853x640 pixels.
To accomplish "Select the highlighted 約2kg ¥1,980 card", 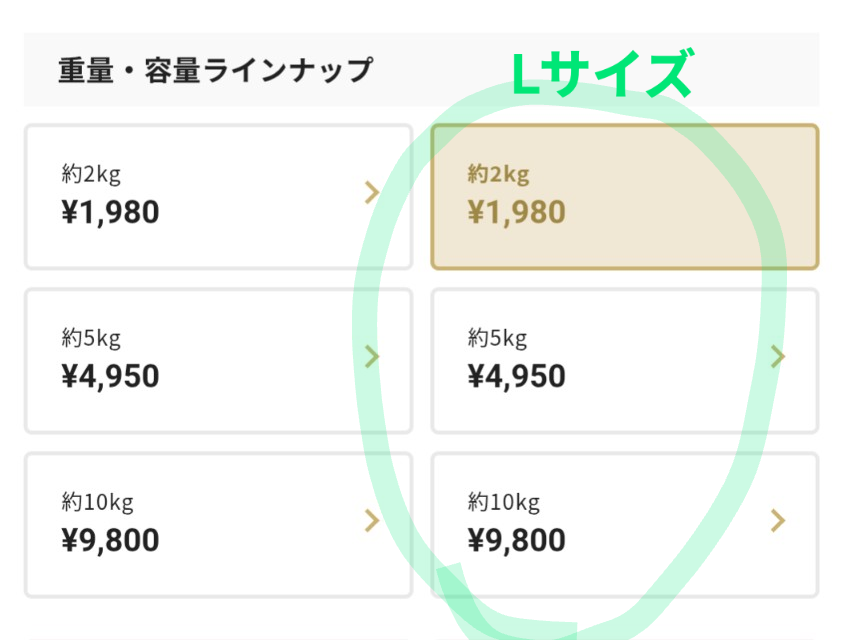I will click(624, 197).
